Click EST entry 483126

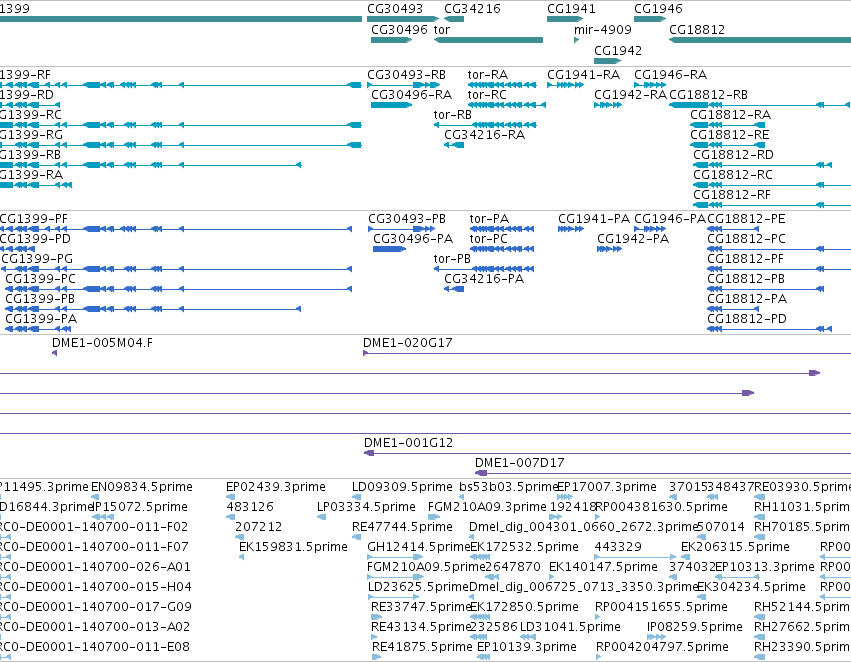click(x=250, y=507)
